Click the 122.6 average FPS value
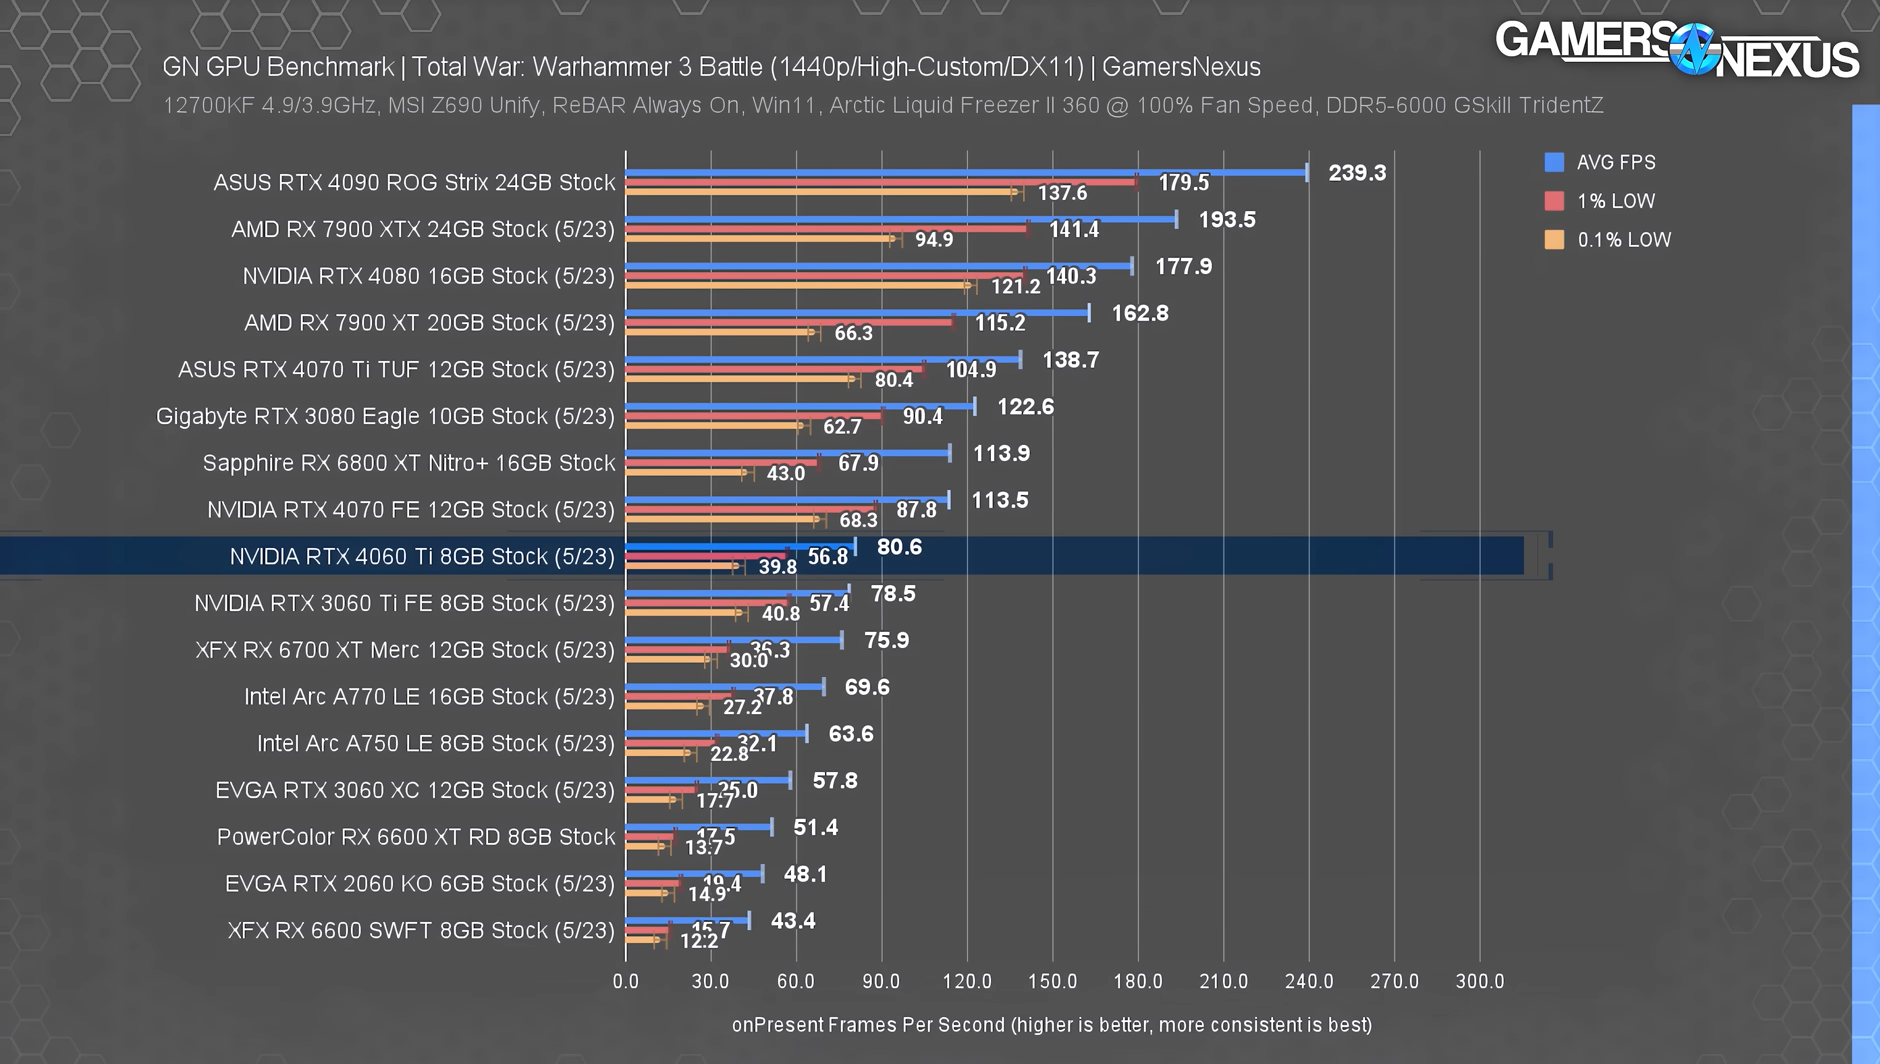1880x1064 pixels. 1026,407
